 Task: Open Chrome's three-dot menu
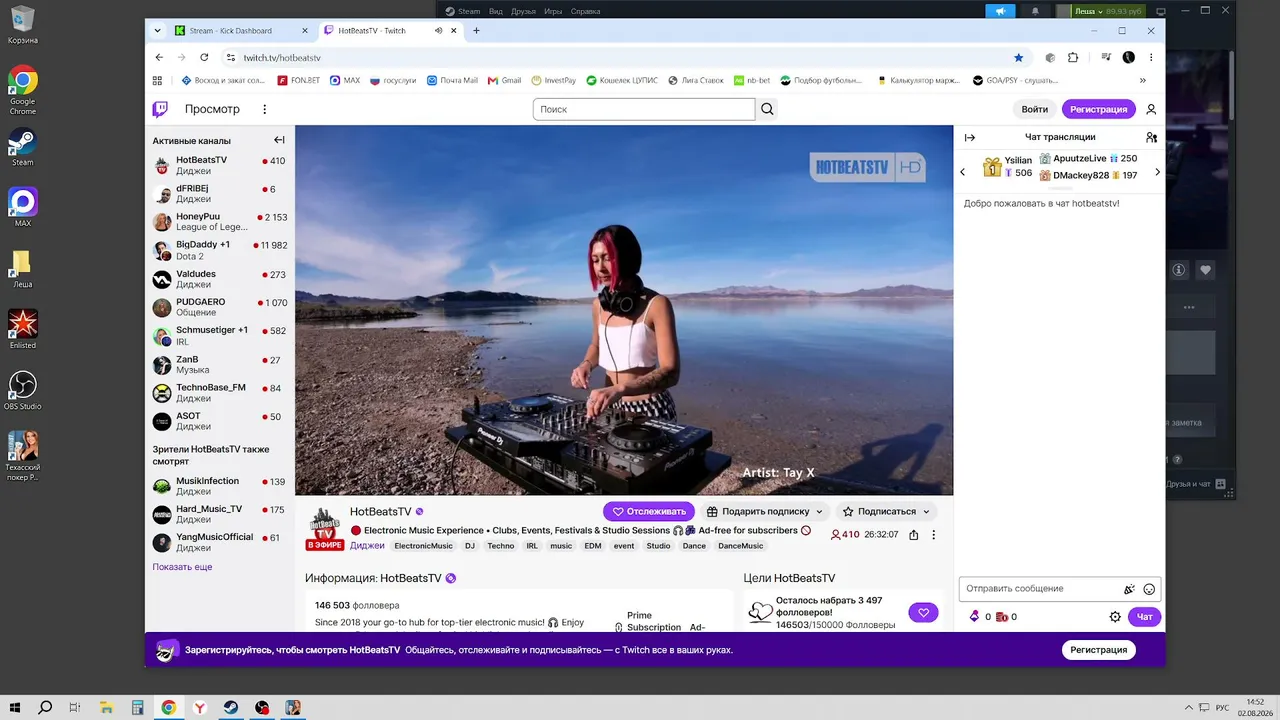pos(1151,58)
